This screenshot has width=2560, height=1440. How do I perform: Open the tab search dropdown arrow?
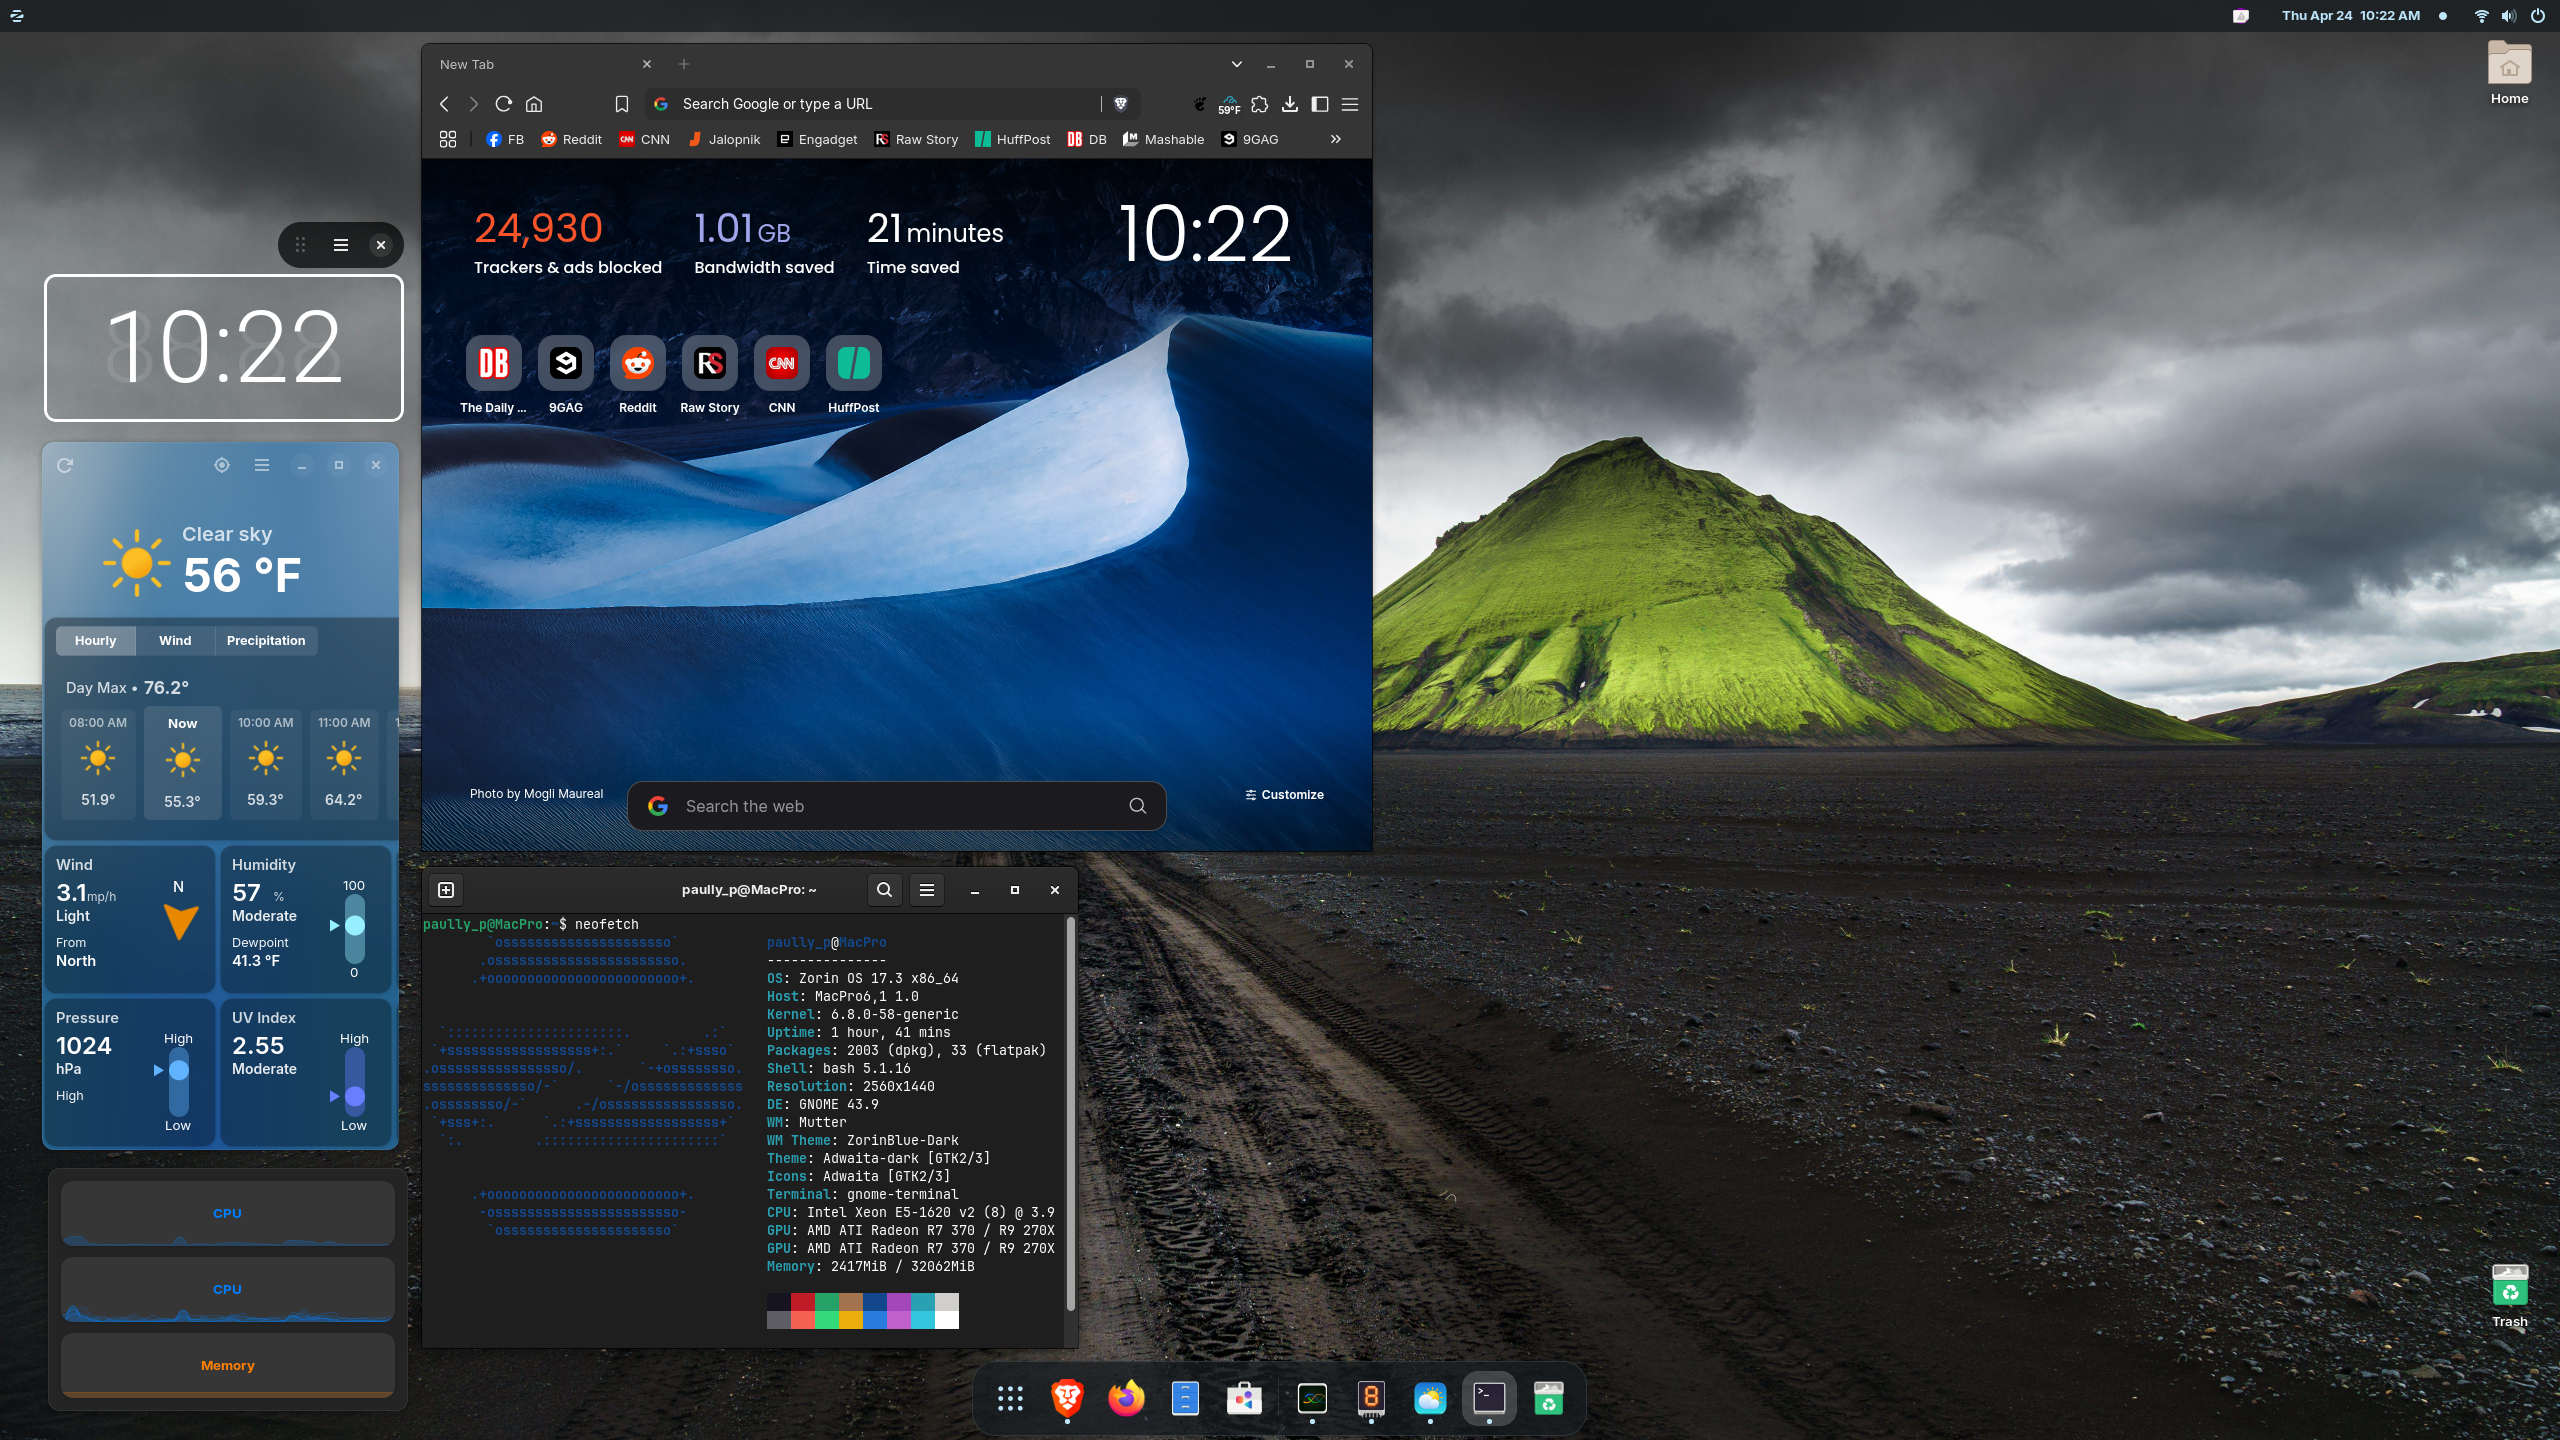pos(1237,64)
